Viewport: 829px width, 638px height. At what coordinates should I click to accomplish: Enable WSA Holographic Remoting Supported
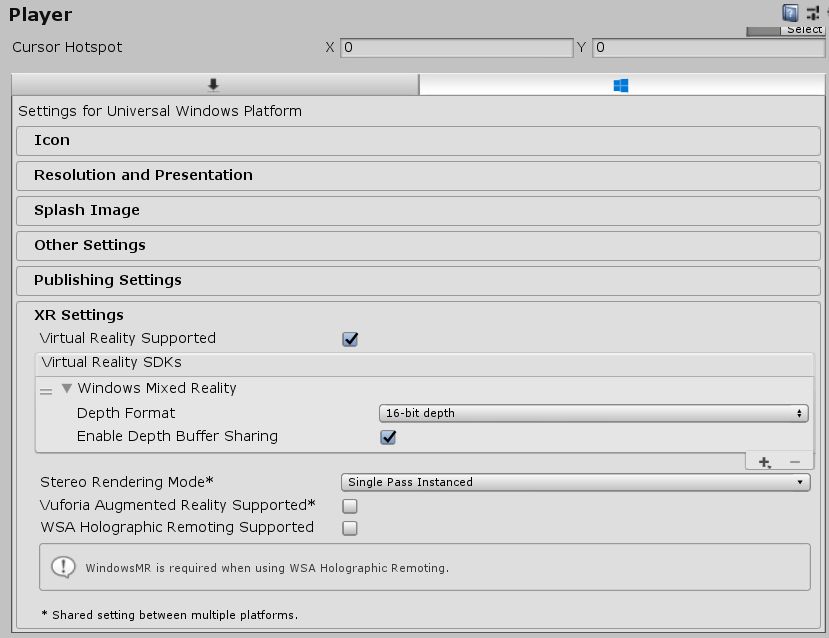tap(349, 528)
